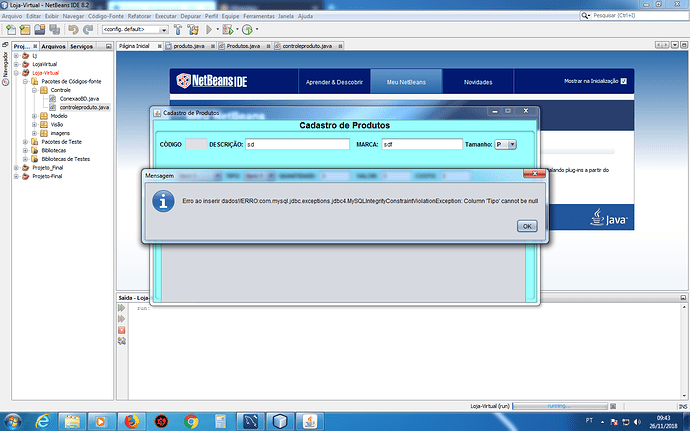
Task: Open the Run Project dropdown arrow
Action: [217, 29]
